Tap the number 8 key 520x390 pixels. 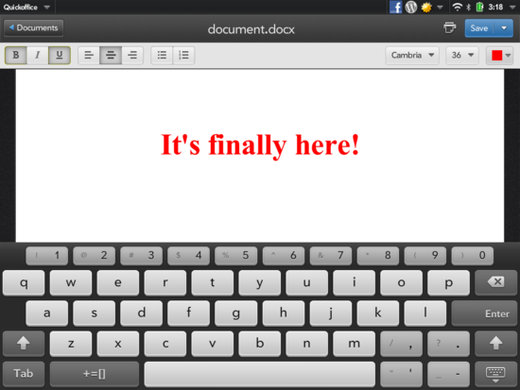tap(378, 256)
